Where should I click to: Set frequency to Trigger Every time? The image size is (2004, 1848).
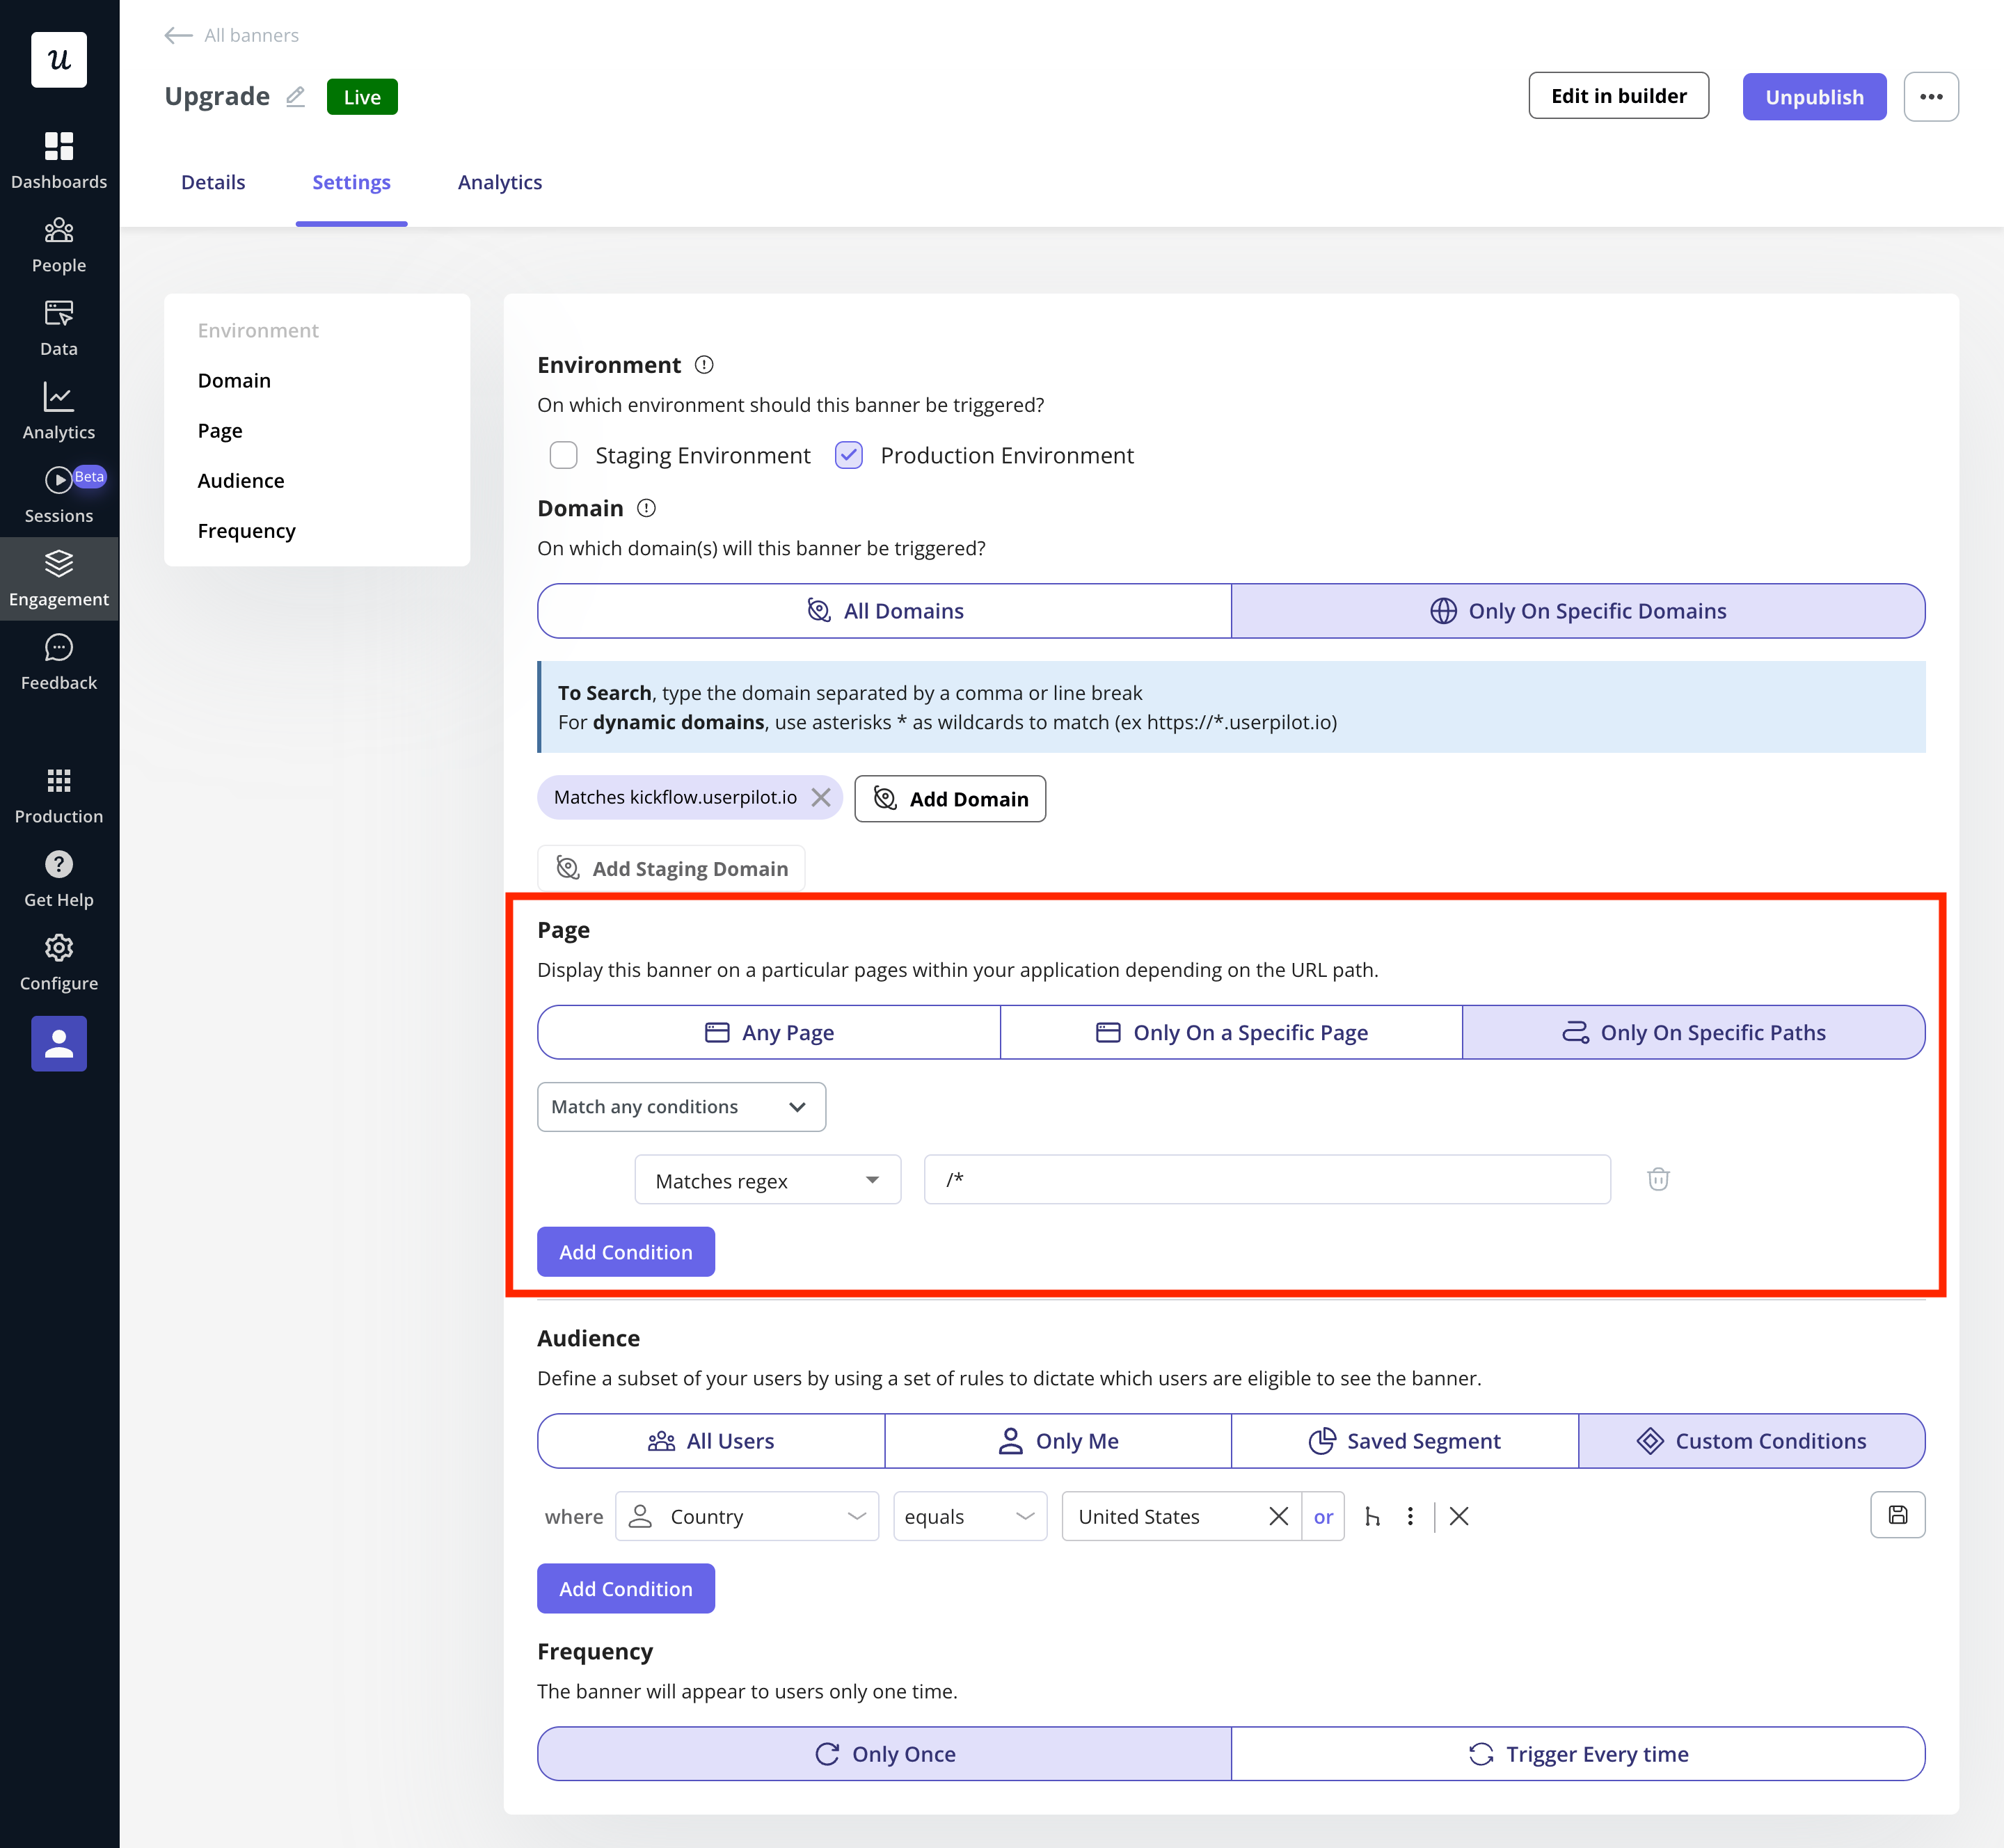point(1578,1754)
